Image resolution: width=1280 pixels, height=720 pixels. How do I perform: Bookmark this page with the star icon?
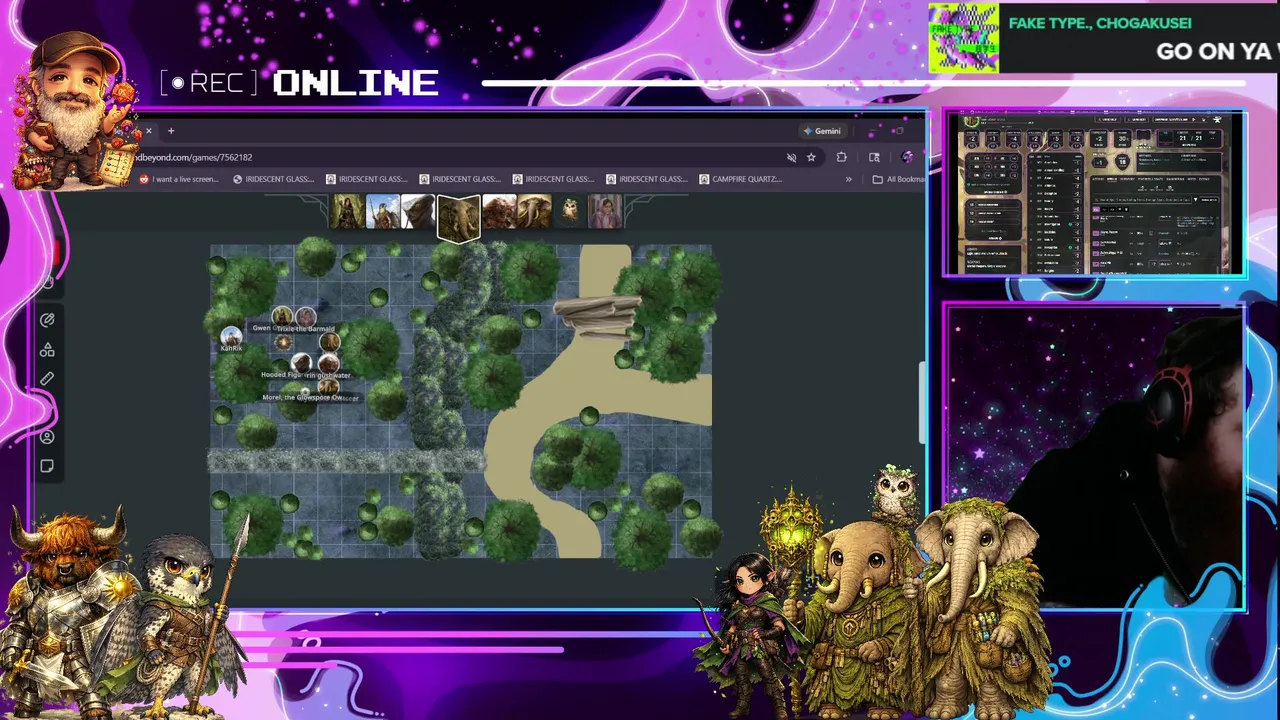click(x=811, y=157)
